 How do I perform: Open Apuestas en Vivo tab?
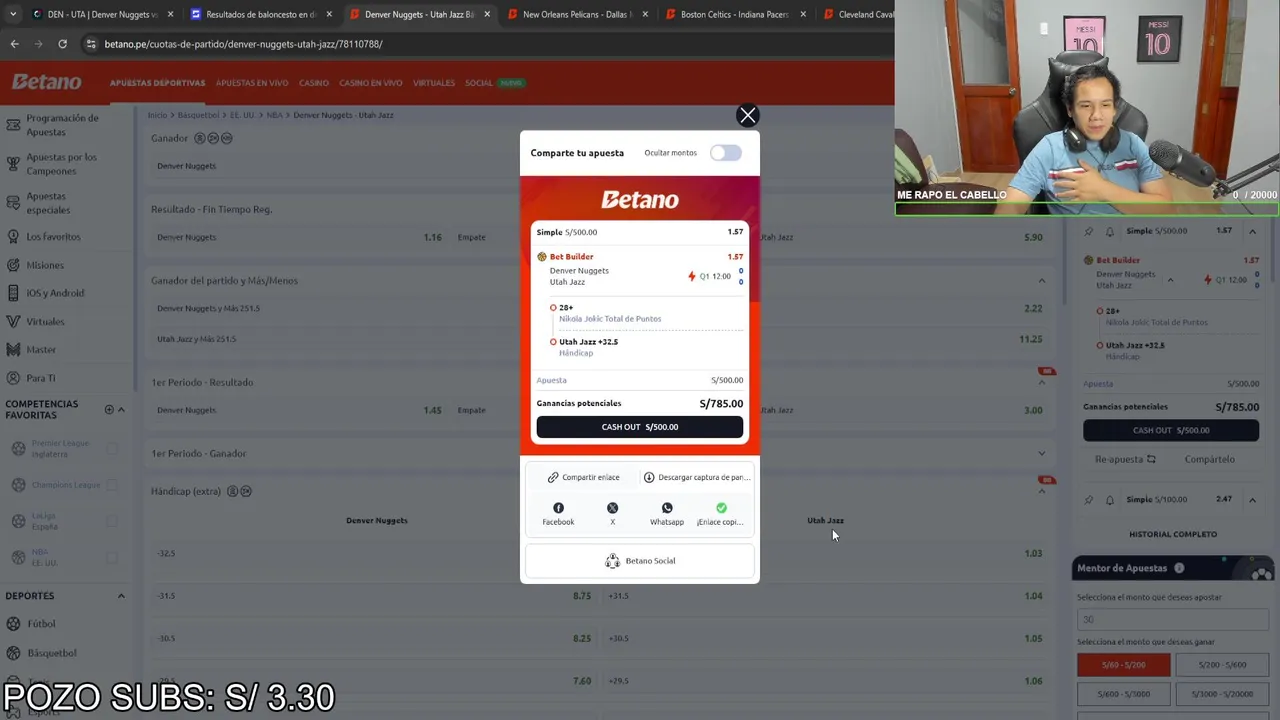(x=252, y=83)
